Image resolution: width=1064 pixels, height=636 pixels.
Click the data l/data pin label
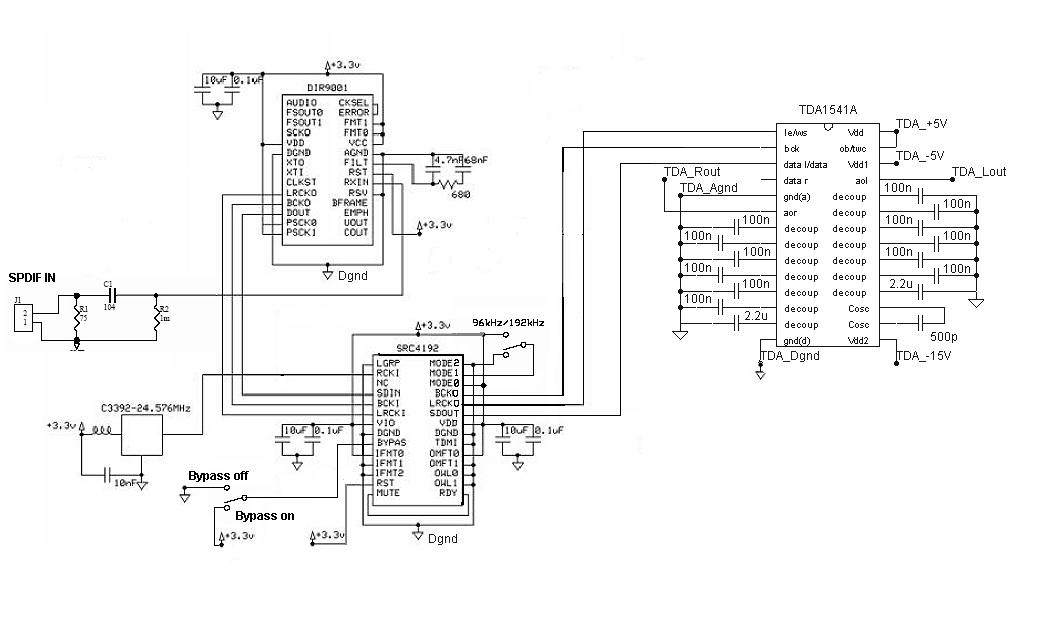[805, 165]
